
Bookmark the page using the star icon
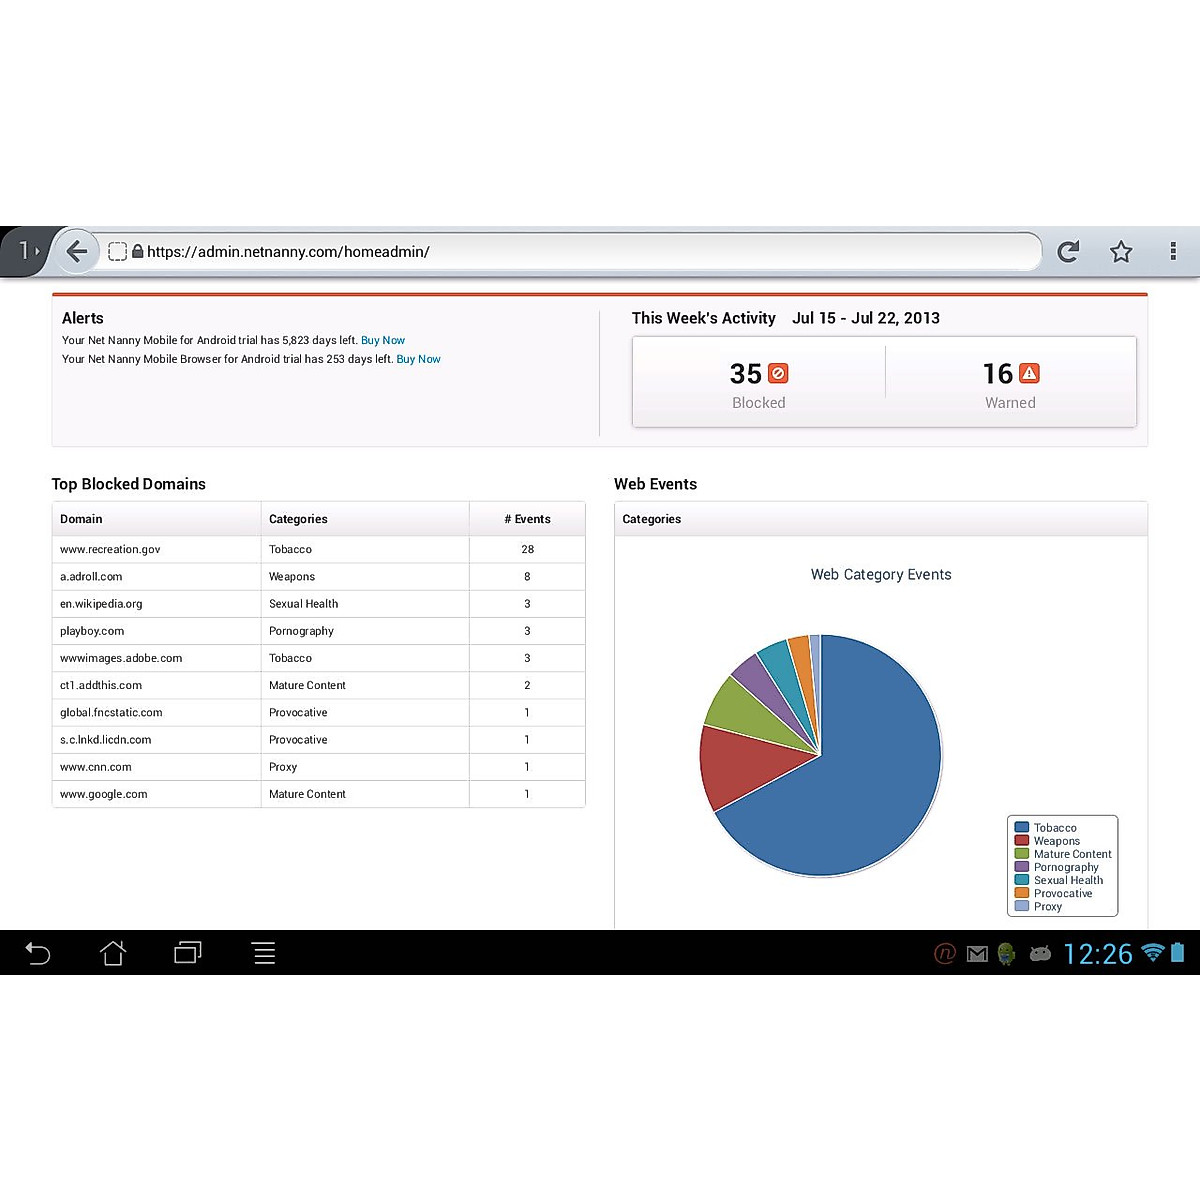point(1121,252)
